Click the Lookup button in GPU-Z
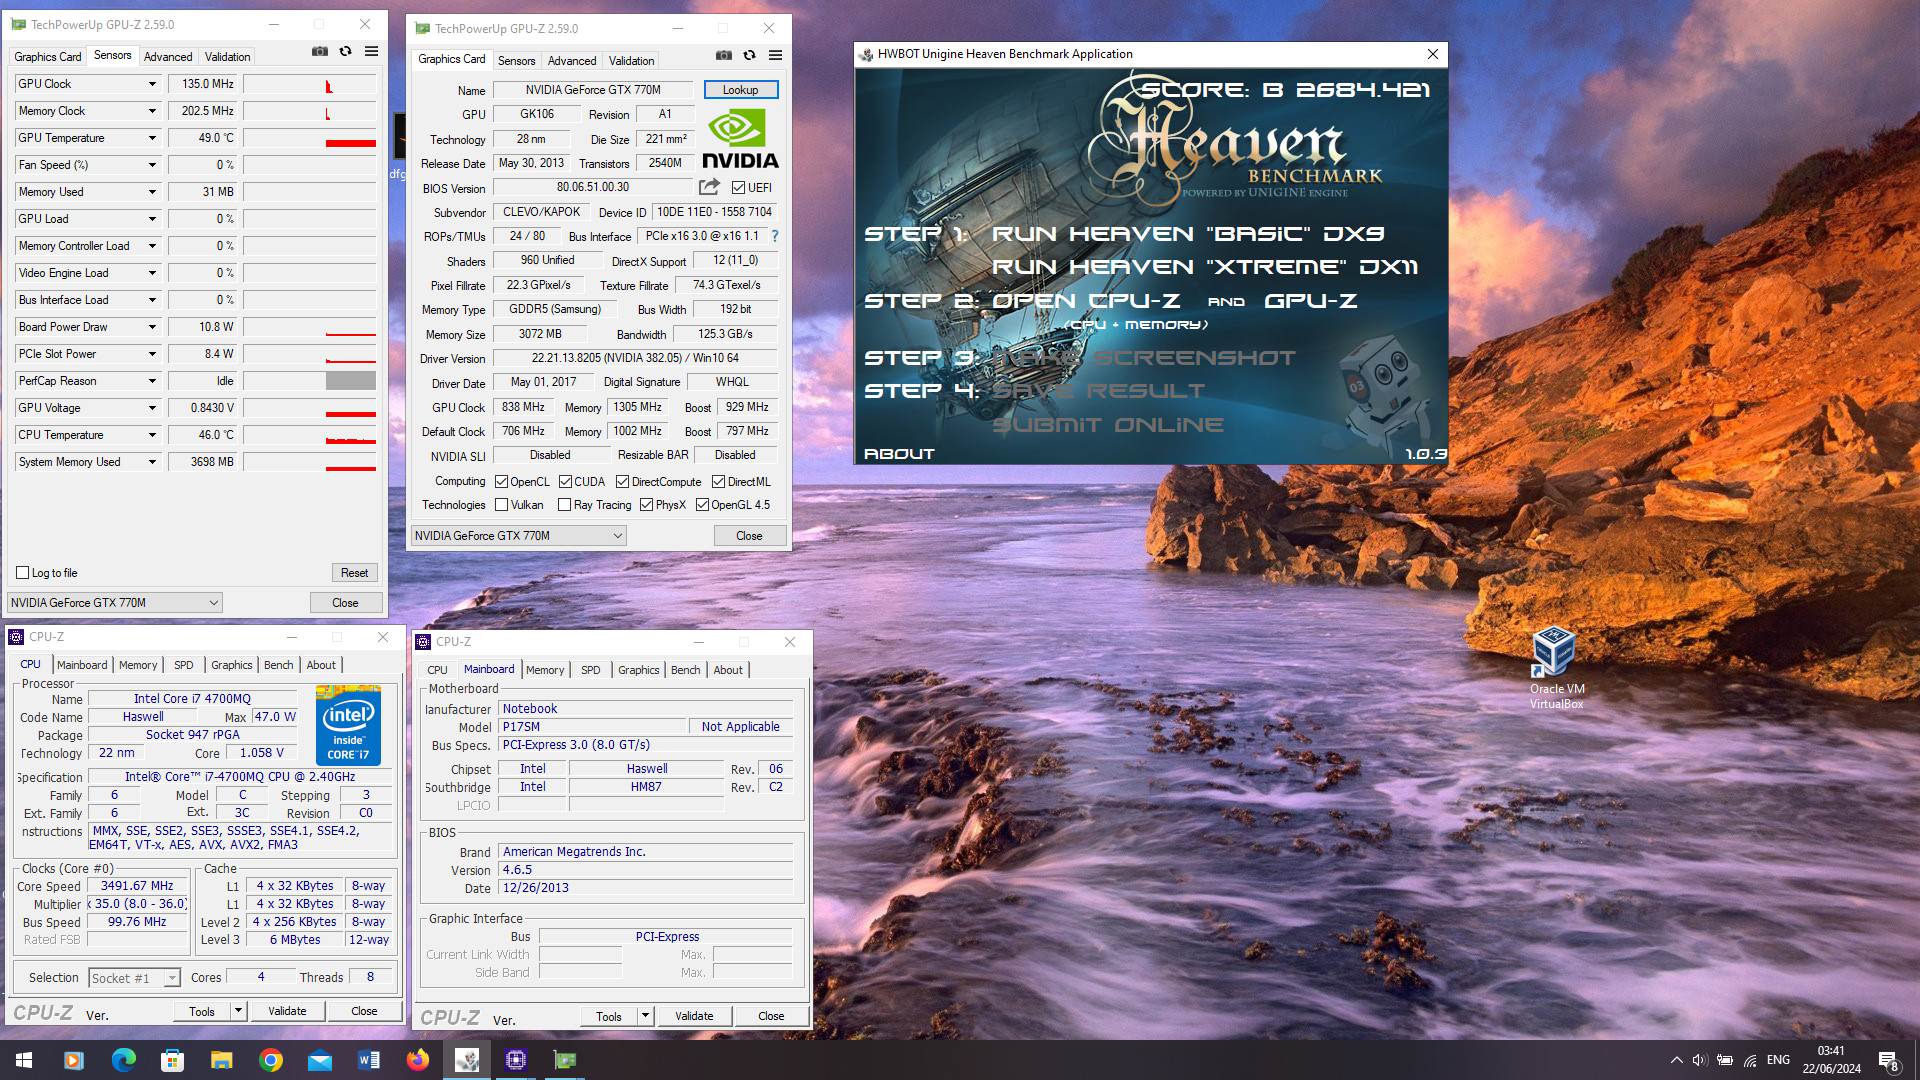 coord(740,90)
